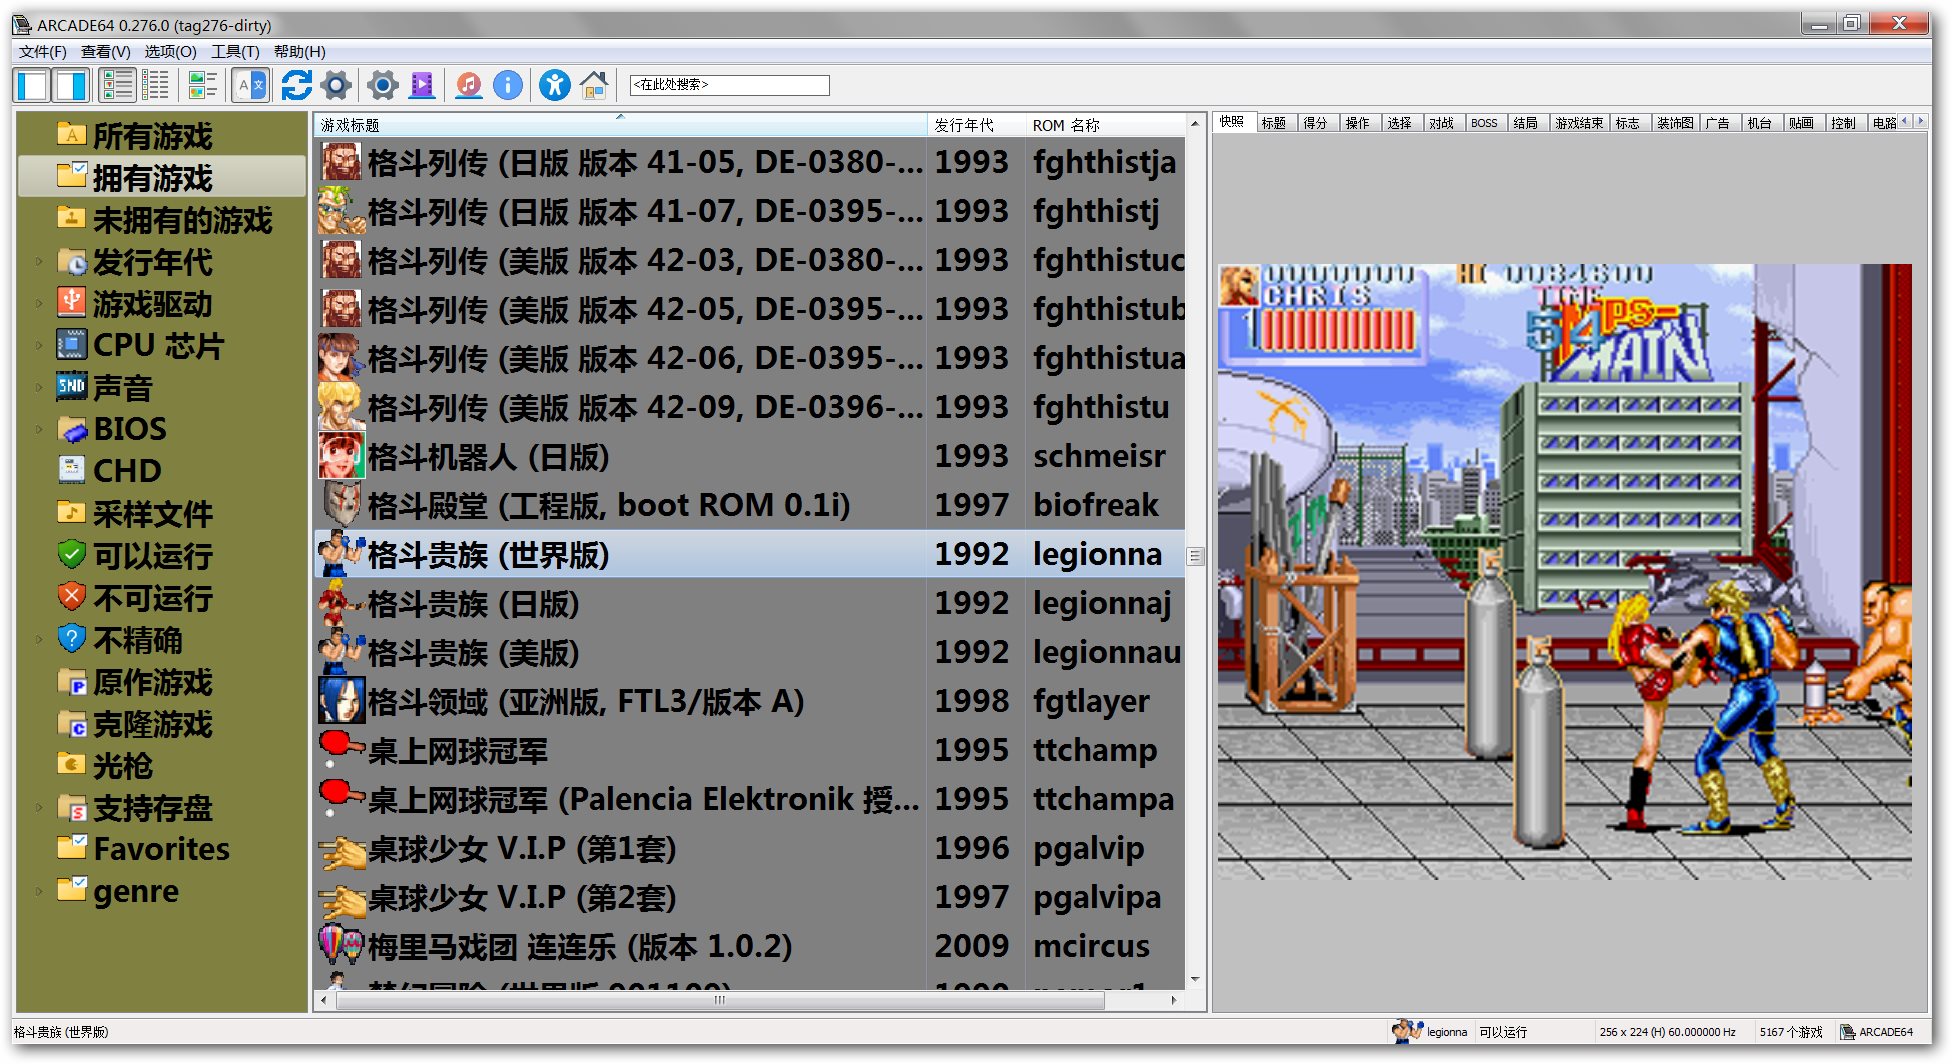This screenshot has height=1064, width=1952.
Task: Open the 选项(O) menu
Action: pos(170,52)
